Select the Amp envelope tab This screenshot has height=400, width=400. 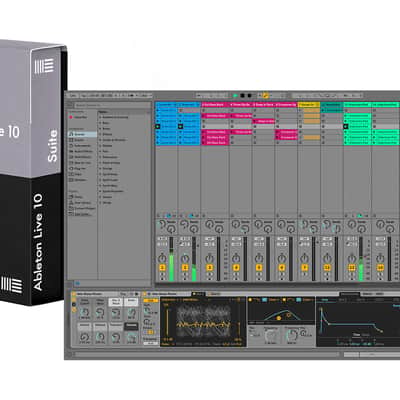(325, 300)
